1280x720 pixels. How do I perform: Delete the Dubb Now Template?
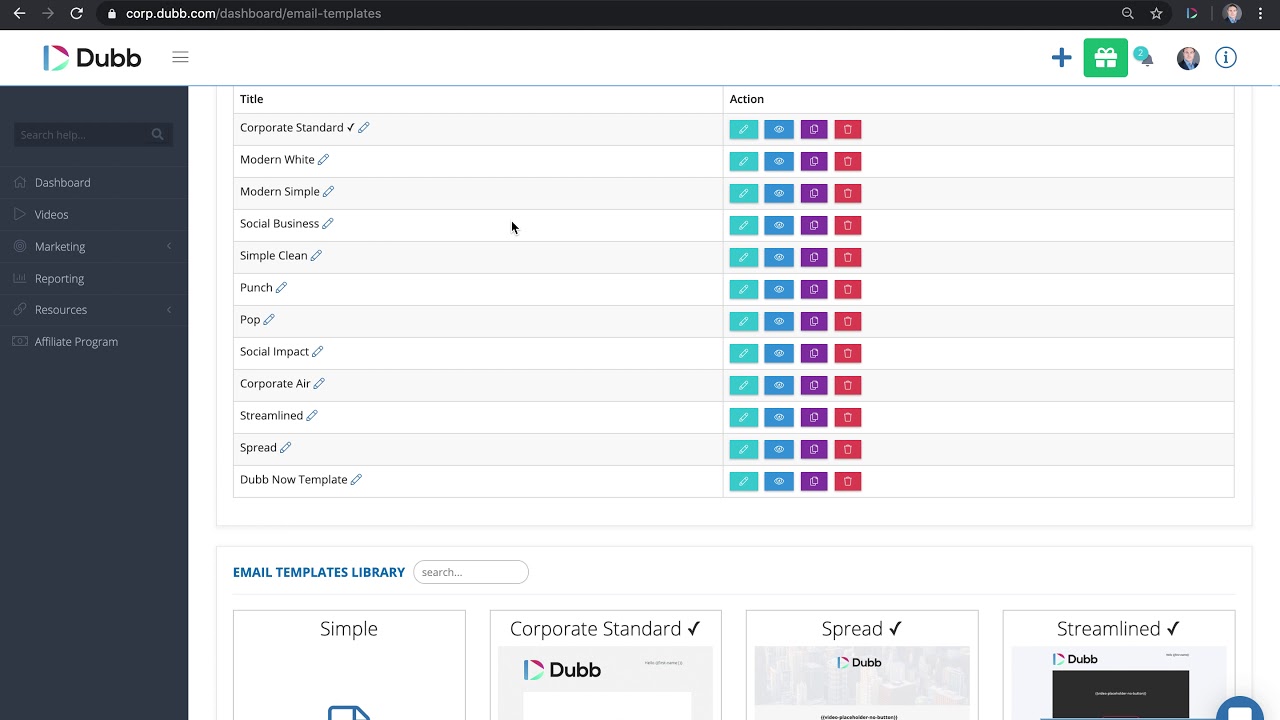[848, 481]
